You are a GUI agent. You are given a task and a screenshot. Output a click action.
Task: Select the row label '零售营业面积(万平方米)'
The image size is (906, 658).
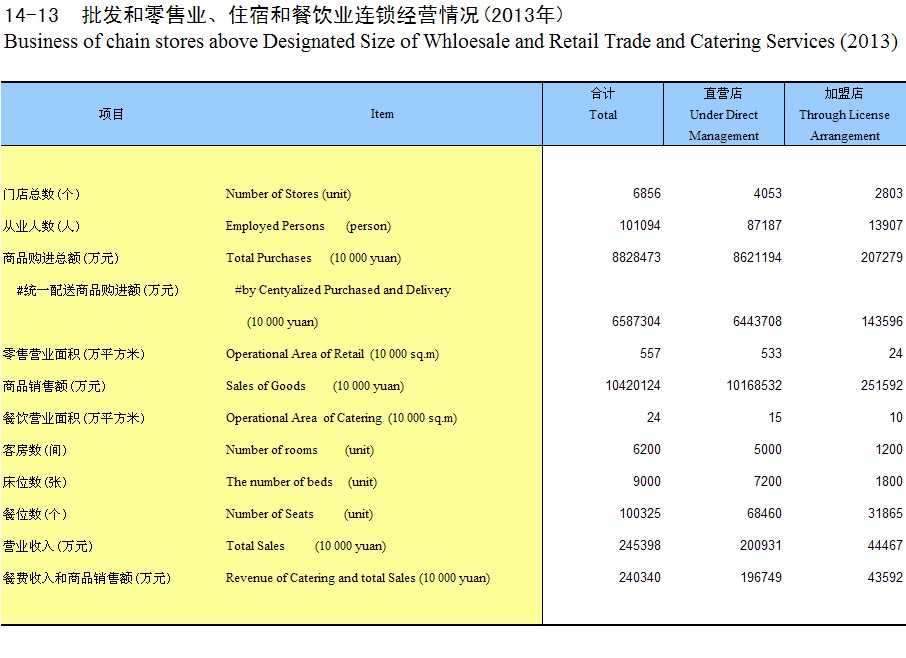pos(73,354)
